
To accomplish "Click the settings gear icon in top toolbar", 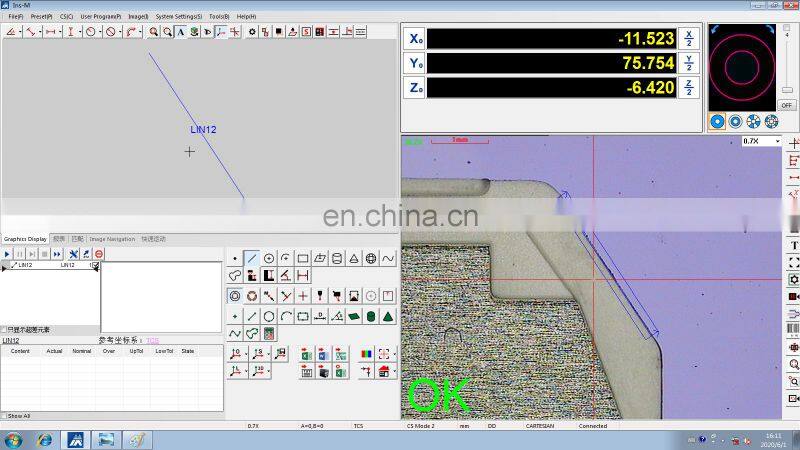I will (252, 31).
